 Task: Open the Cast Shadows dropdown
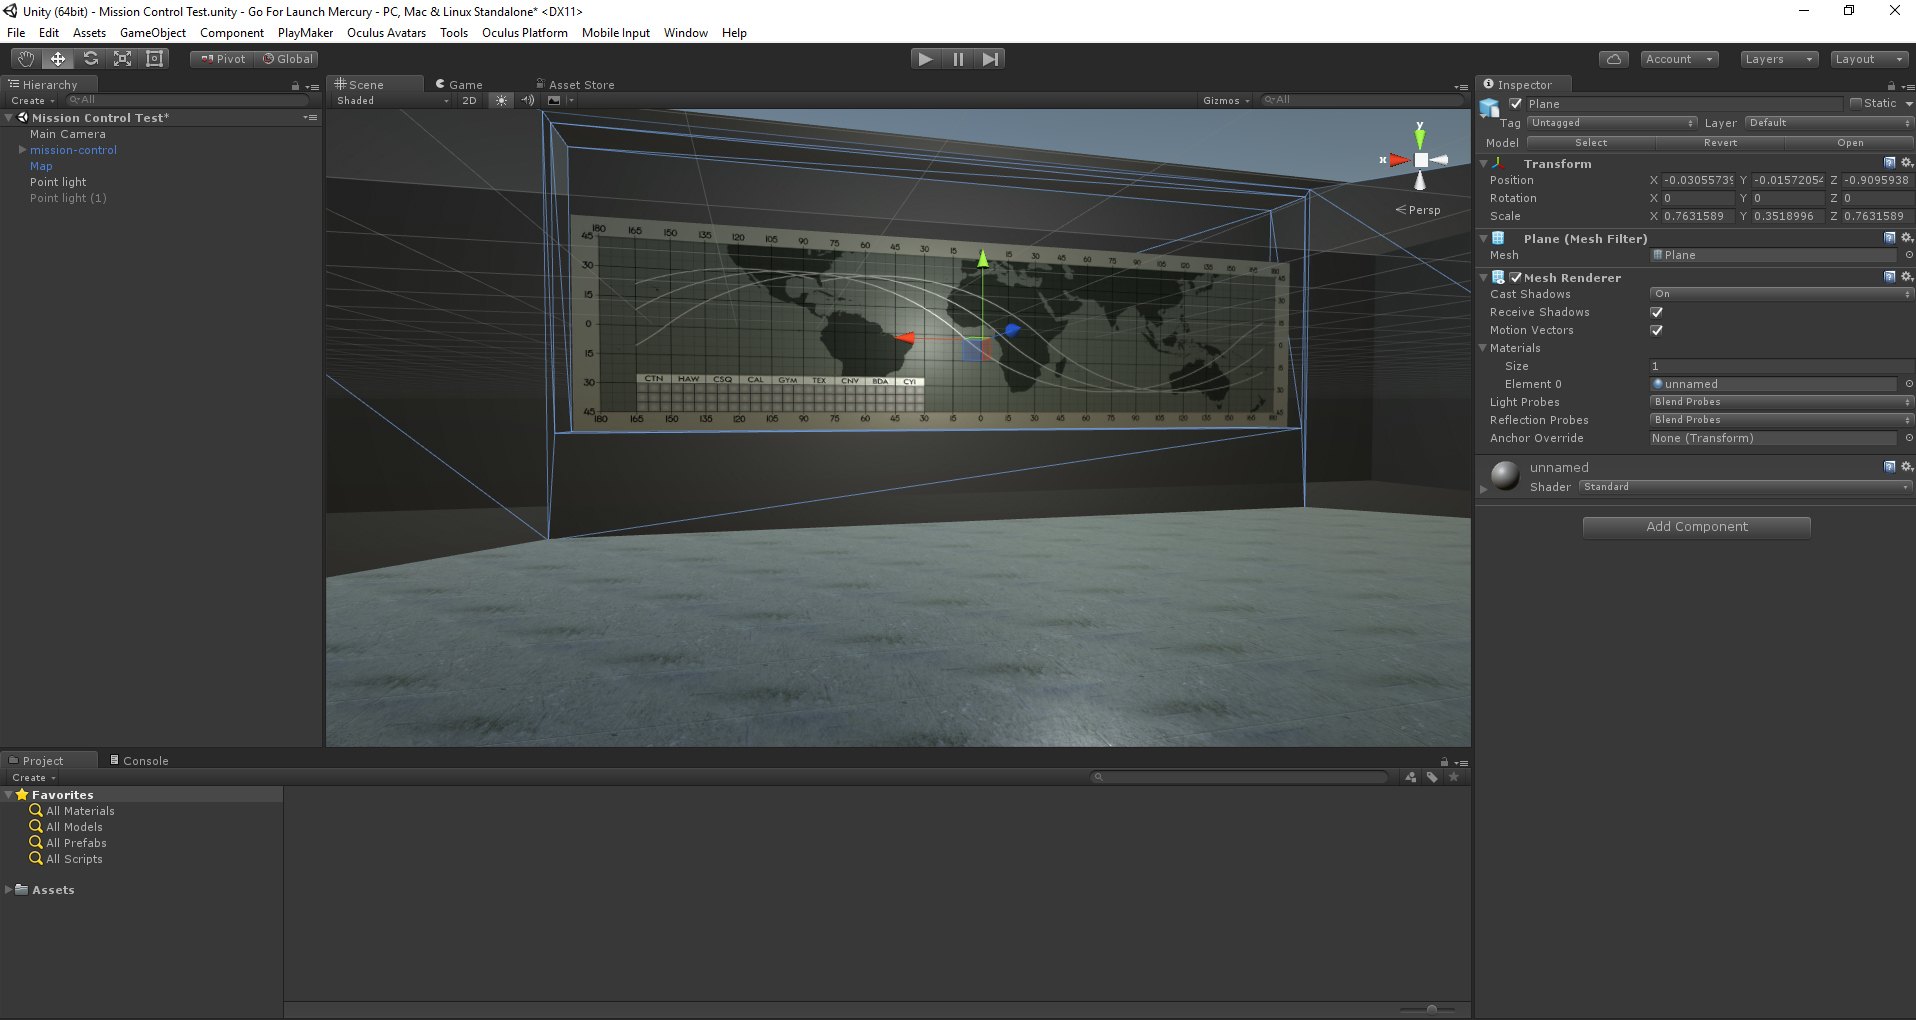(x=1780, y=294)
